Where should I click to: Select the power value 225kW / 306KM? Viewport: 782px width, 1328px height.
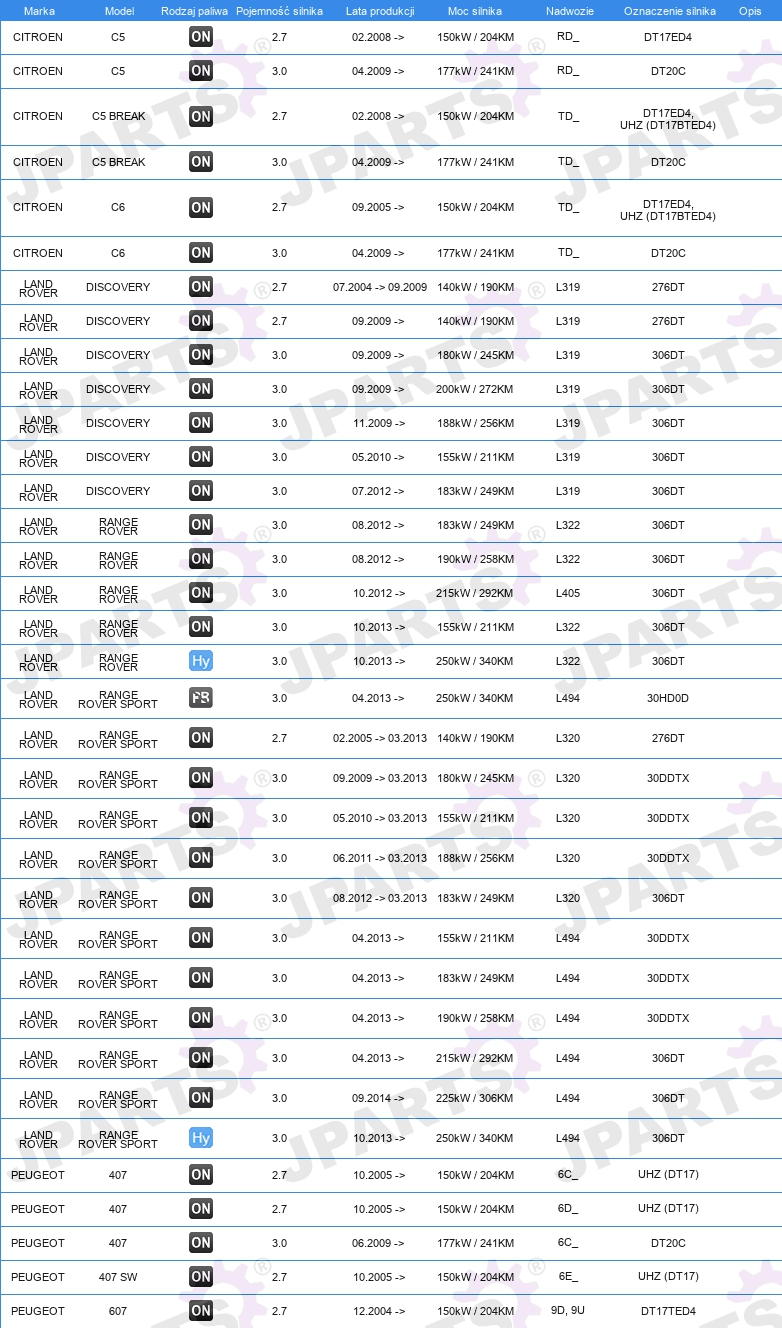click(x=476, y=1099)
